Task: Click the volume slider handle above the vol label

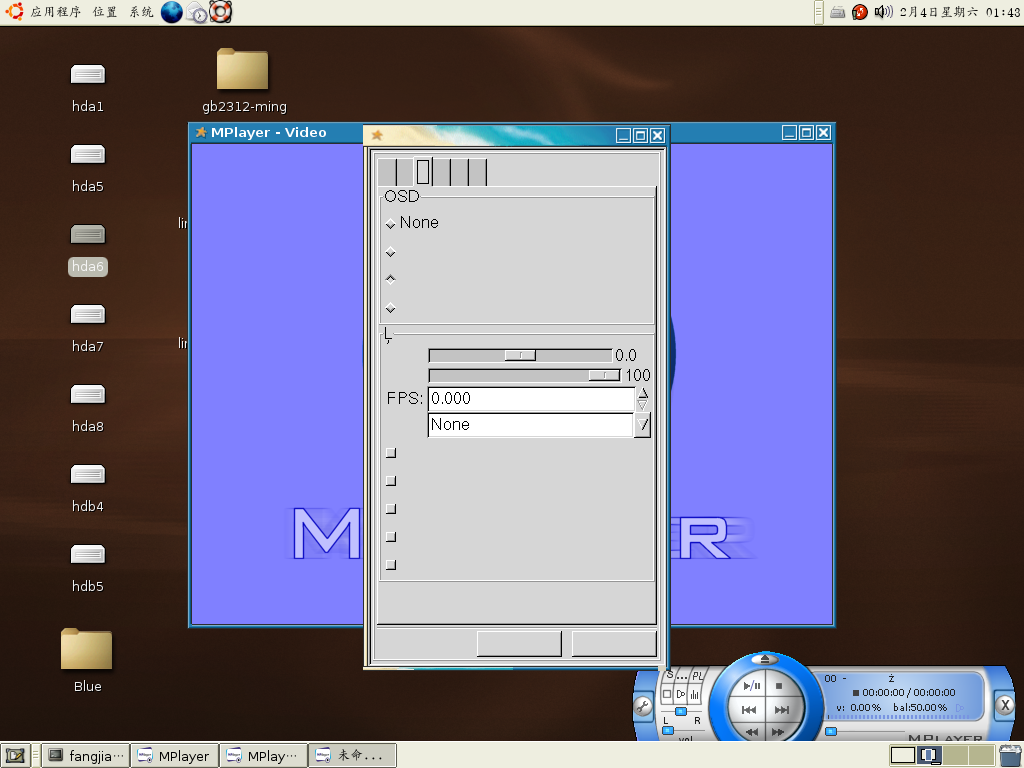Action: click(x=668, y=731)
